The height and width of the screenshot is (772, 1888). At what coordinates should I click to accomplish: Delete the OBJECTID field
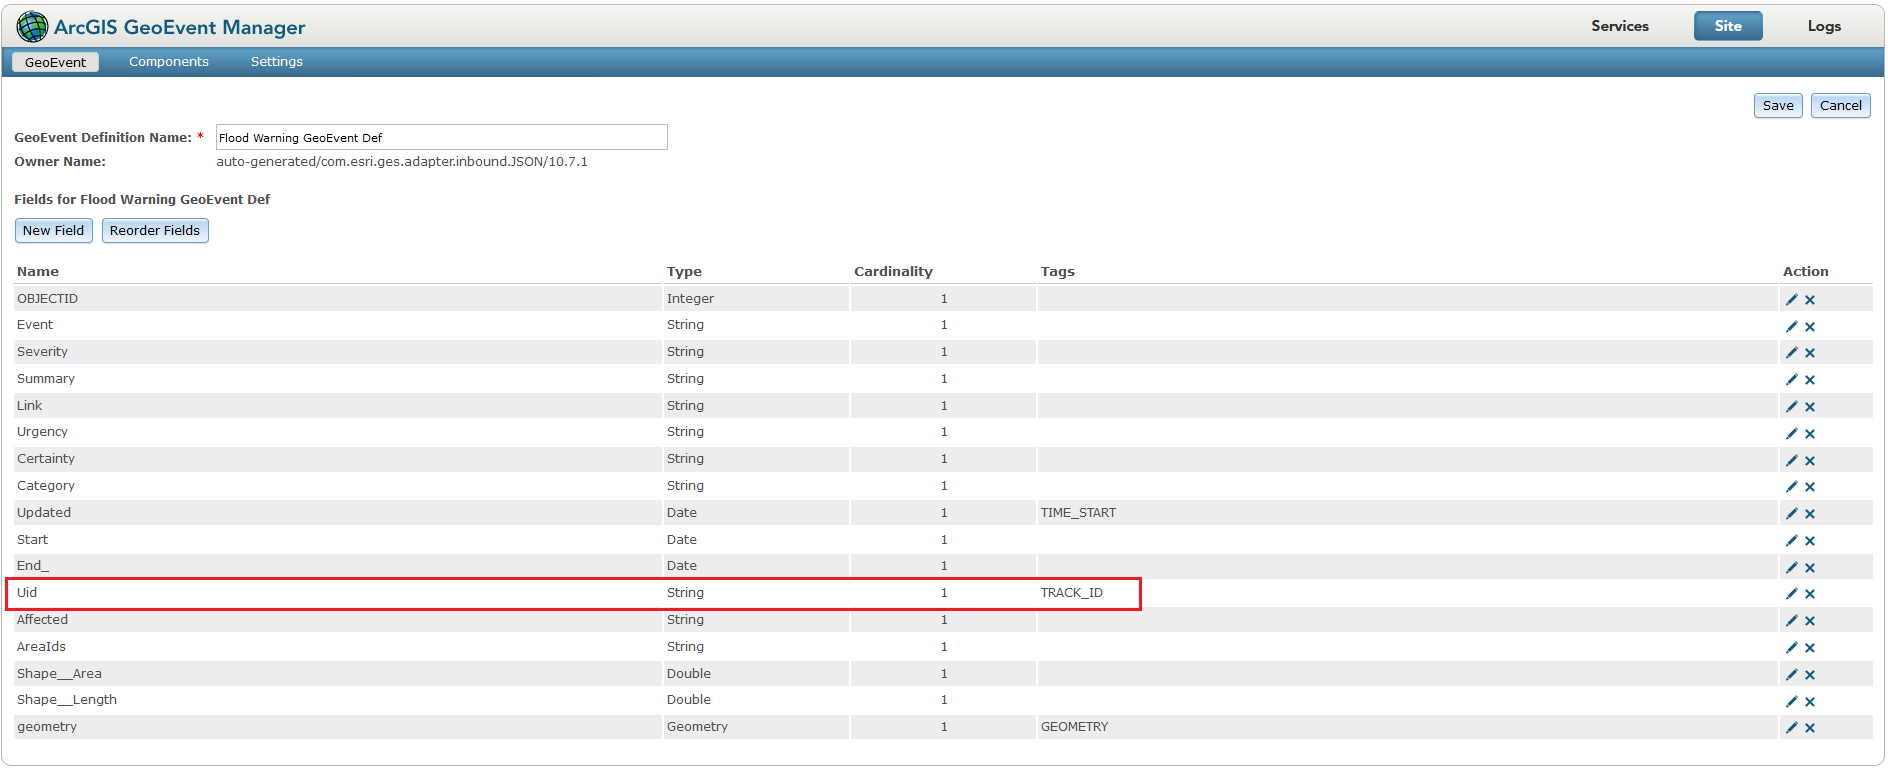(1810, 300)
